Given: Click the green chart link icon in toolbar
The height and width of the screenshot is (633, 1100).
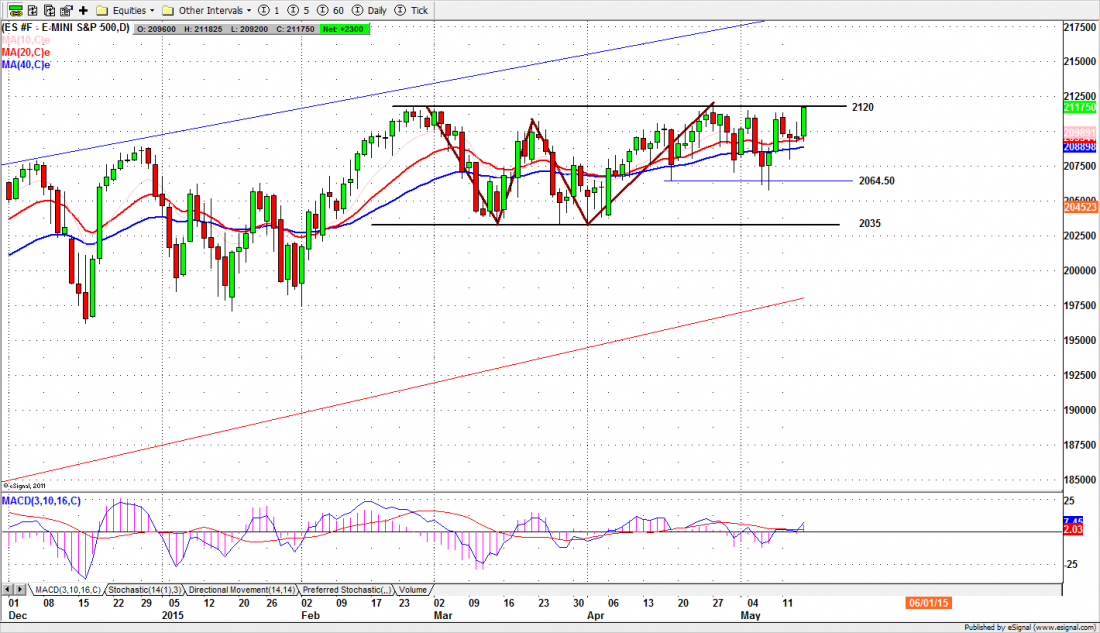Looking at the screenshot, I should (13, 10).
